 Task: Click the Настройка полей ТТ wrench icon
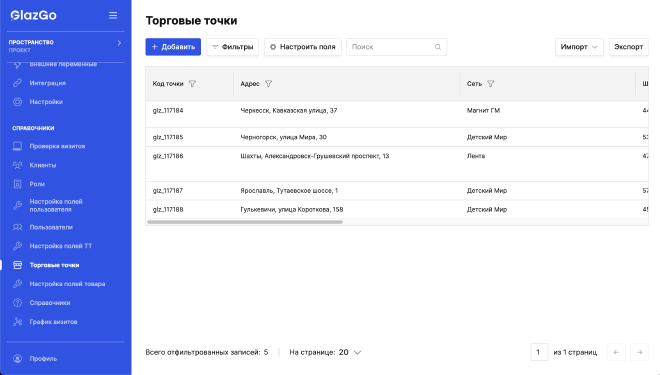17,246
